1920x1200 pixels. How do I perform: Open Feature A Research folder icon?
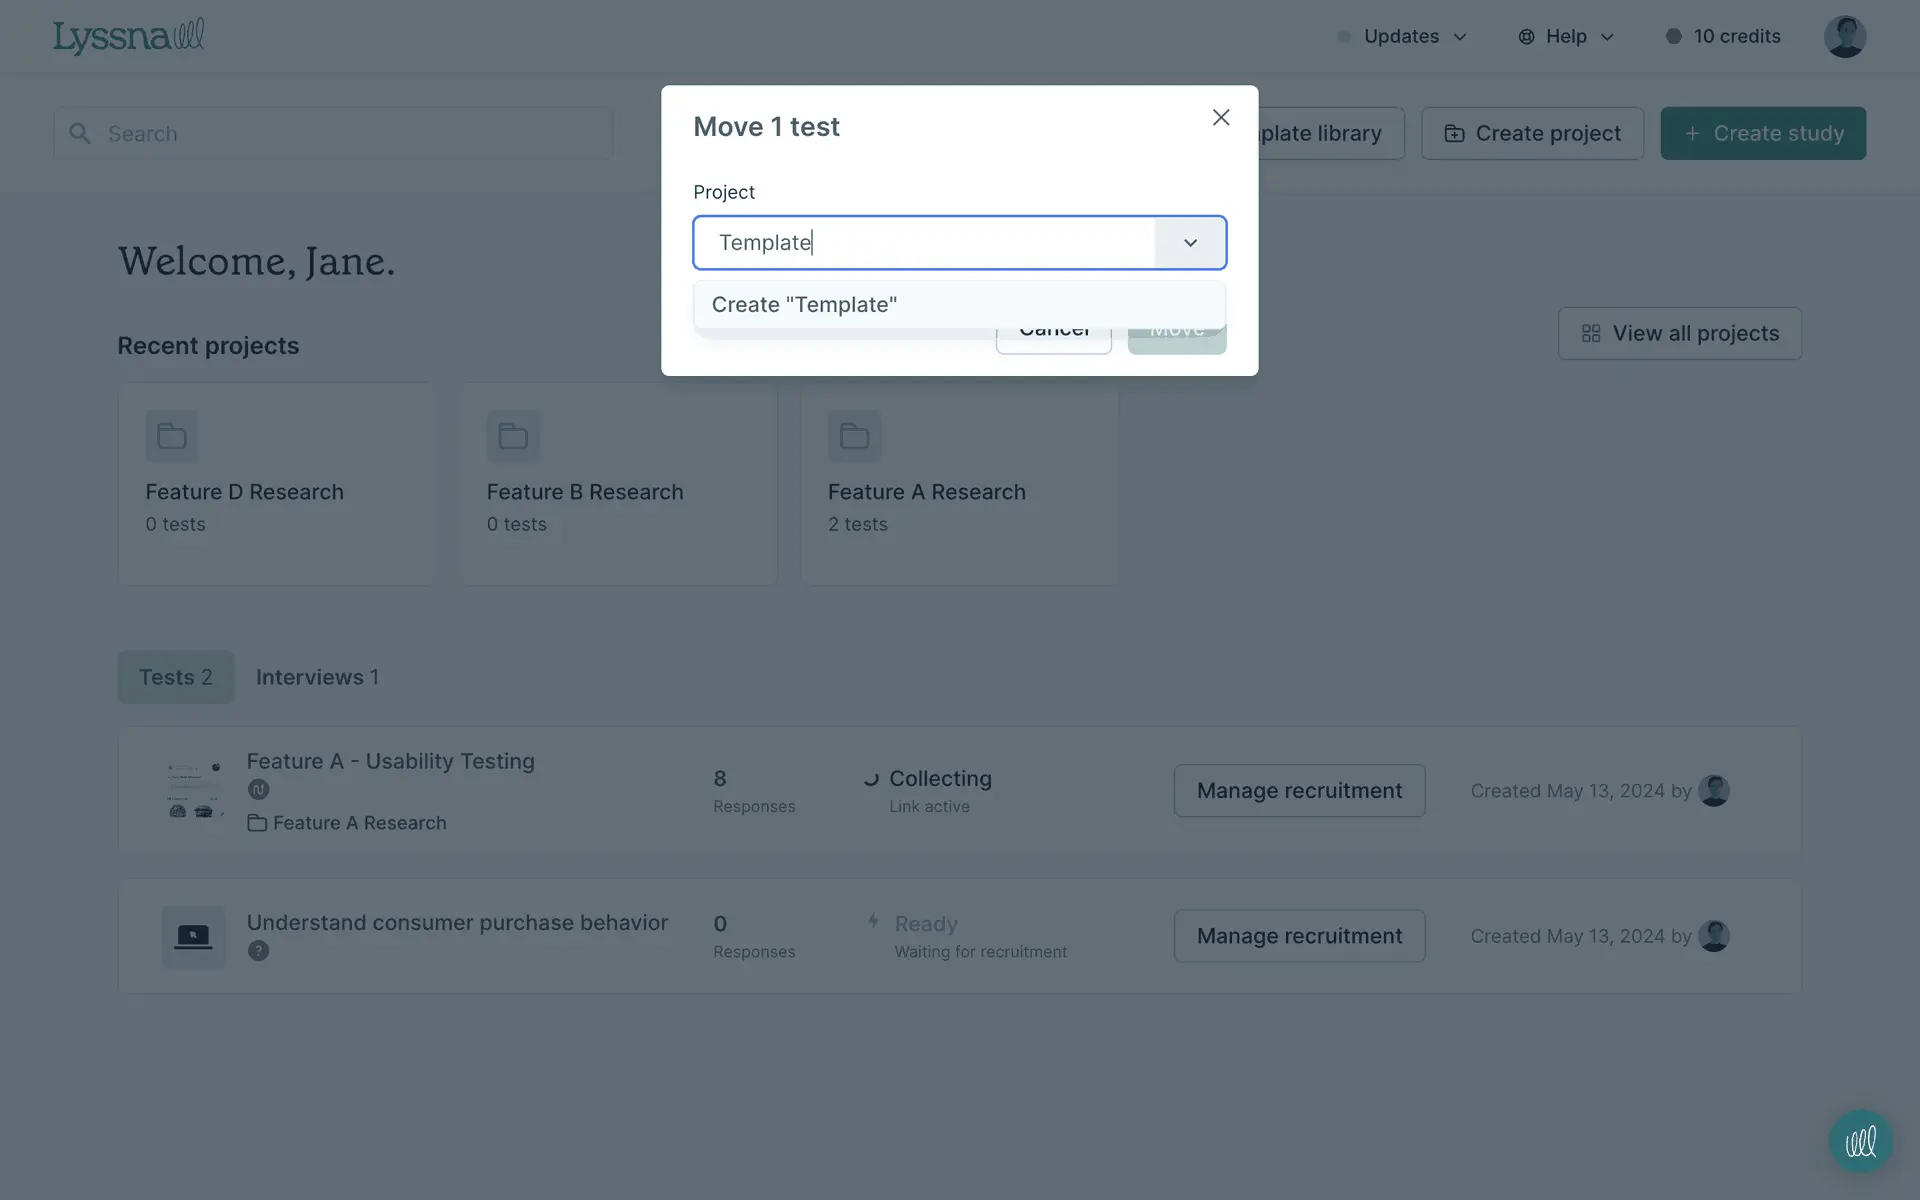pyautogui.click(x=854, y=436)
